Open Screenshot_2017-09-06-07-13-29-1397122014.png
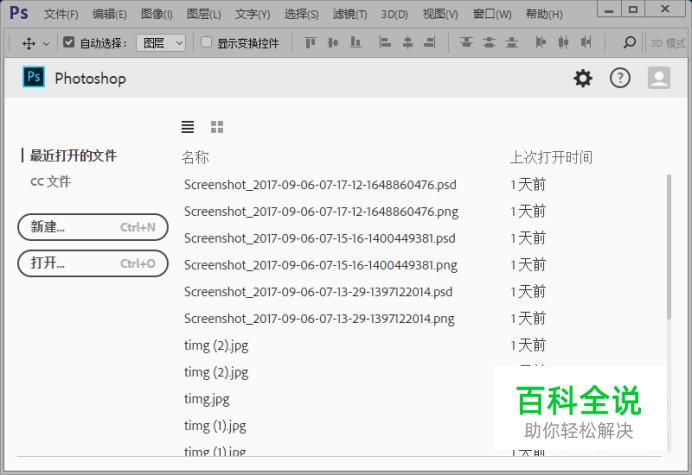This screenshot has width=692, height=475. [x=319, y=319]
